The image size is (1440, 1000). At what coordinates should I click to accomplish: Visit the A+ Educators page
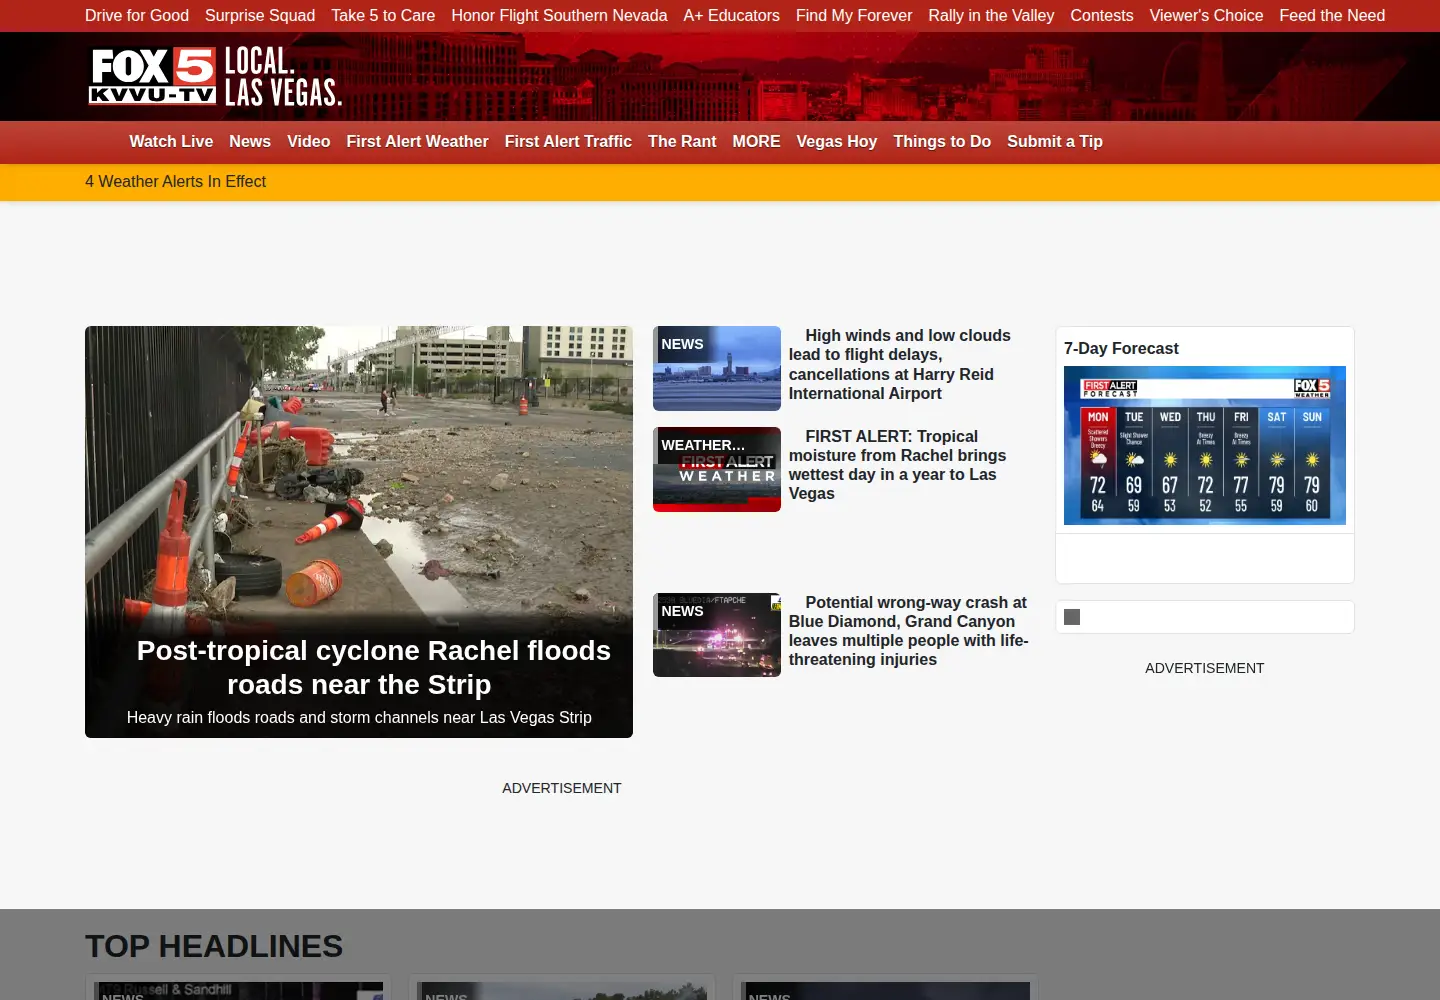[x=731, y=16]
